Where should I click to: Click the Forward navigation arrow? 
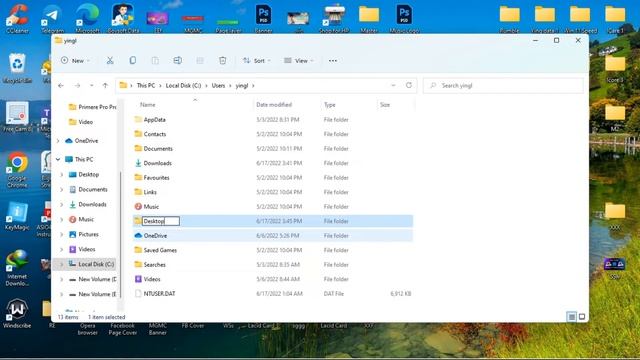pyautogui.click(x=77, y=85)
